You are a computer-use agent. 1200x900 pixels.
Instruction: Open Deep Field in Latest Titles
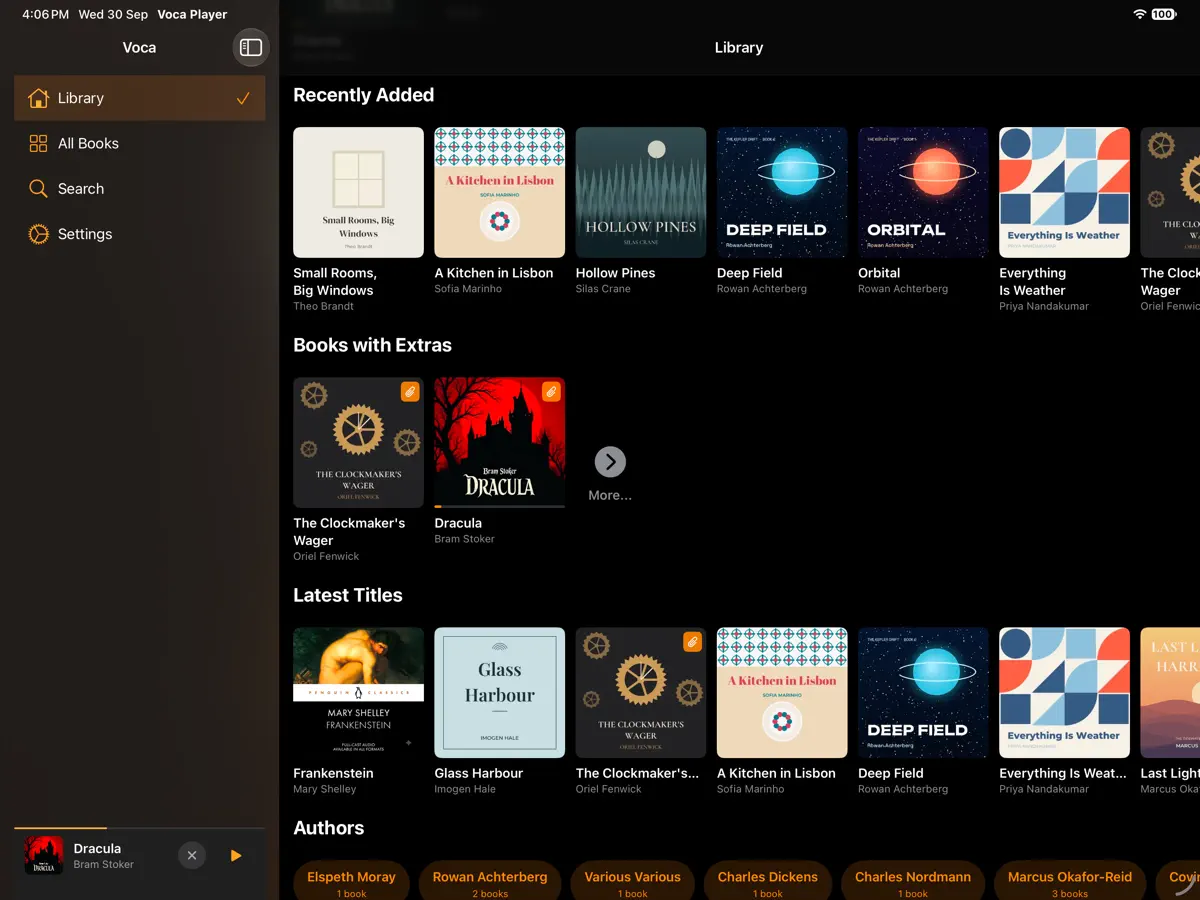(x=923, y=692)
